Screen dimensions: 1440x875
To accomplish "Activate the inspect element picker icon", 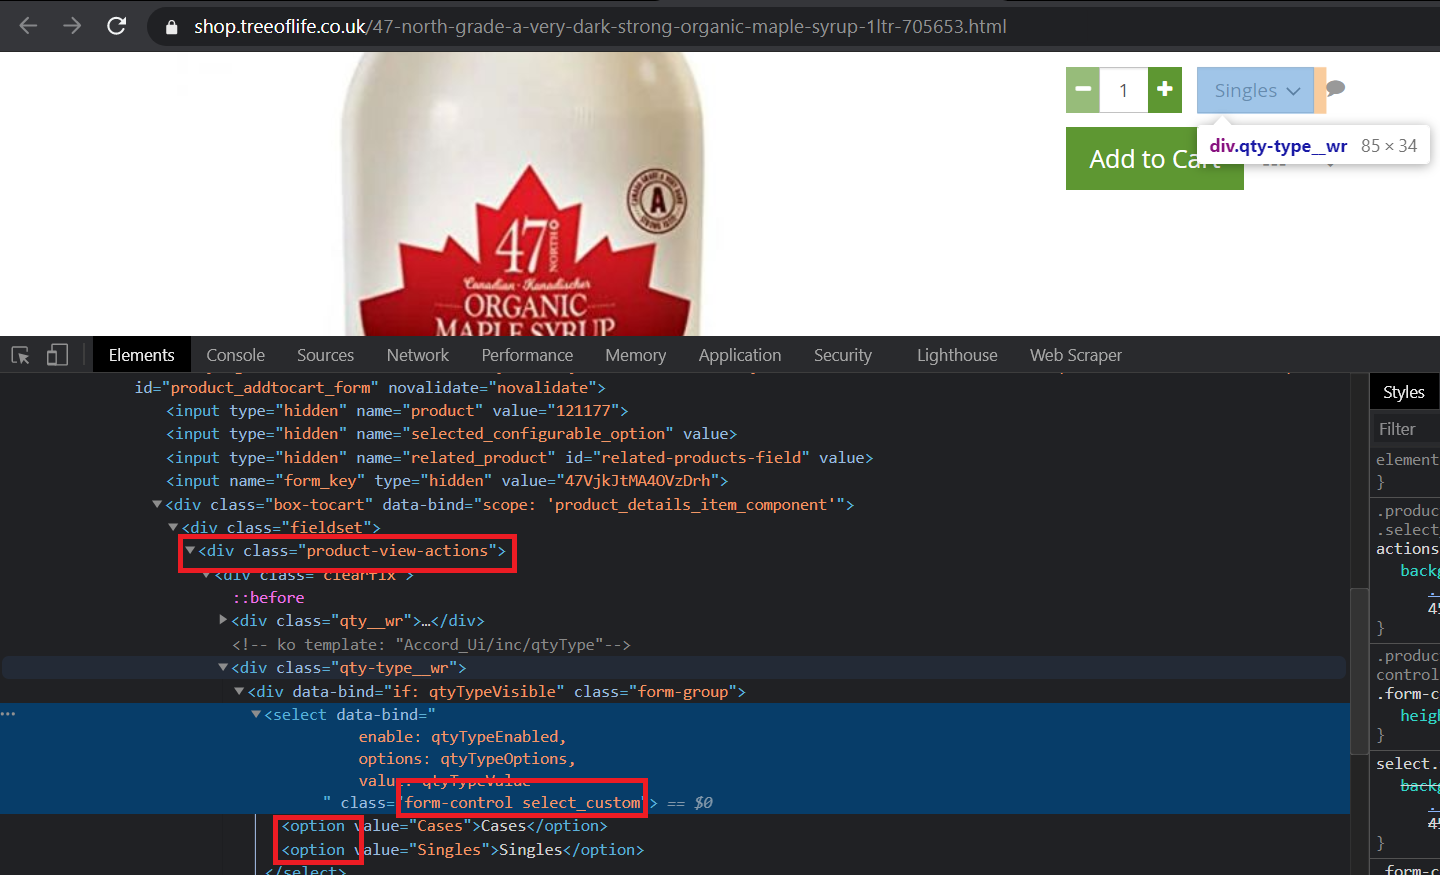I will pos(20,355).
